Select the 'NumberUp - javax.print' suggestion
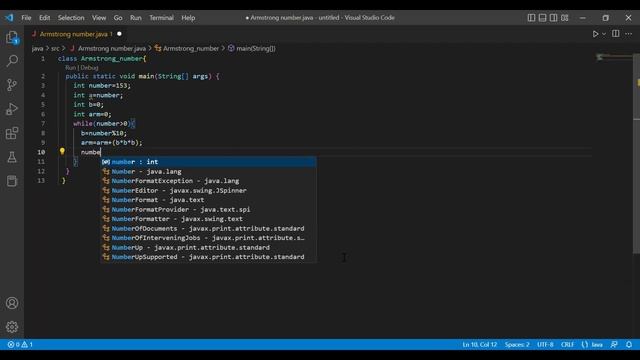640x360 pixels. point(208,247)
